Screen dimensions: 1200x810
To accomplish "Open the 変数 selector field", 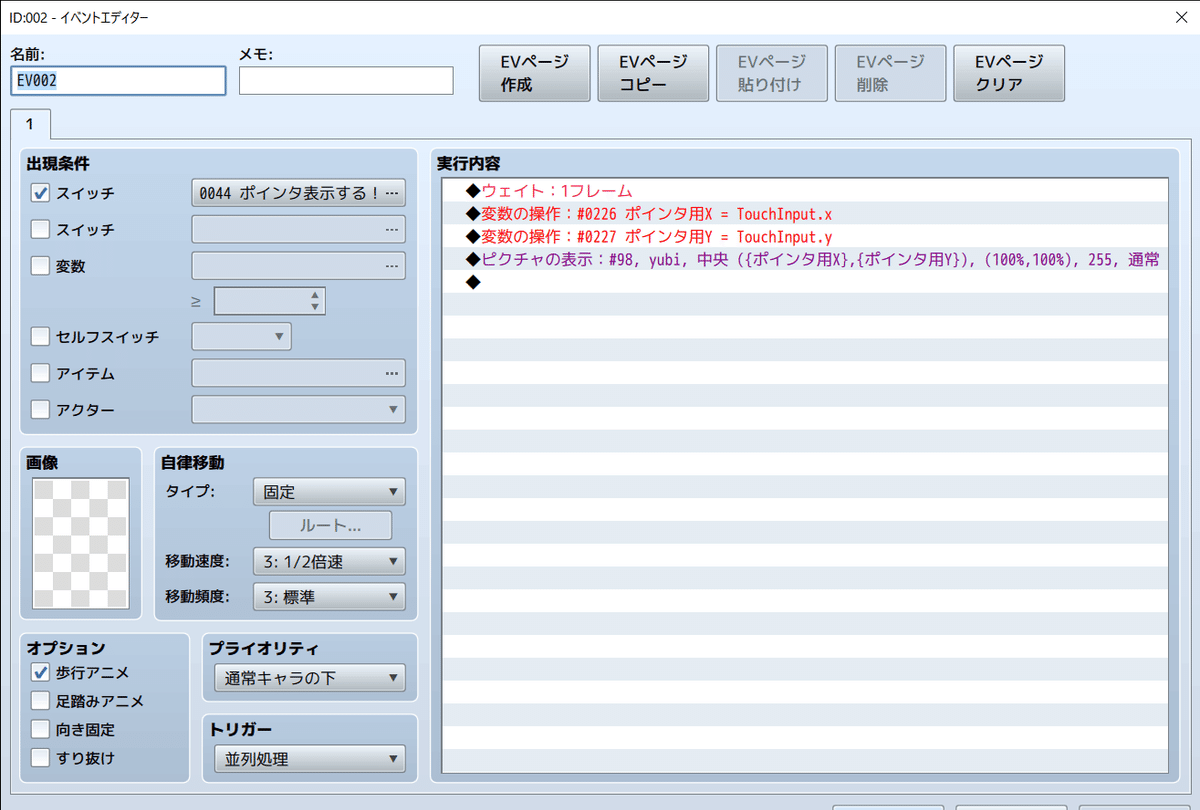I will 298,265.
